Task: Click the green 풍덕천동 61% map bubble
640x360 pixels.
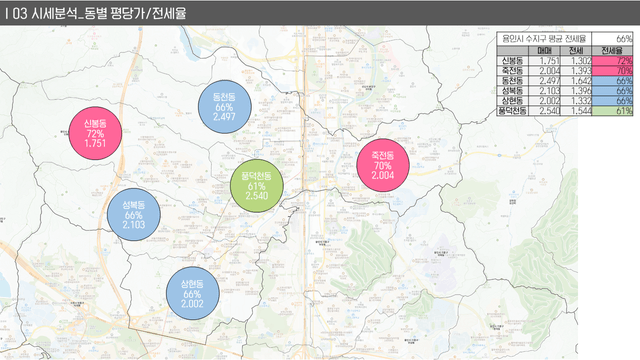Action: click(x=257, y=186)
